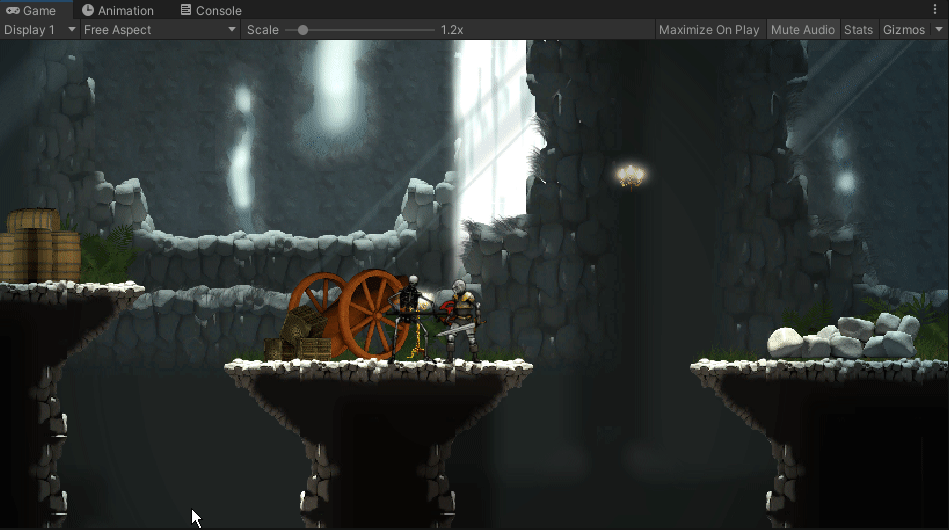Click the Scale label
Image resolution: width=949 pixels, height=530 pixels.
(x=263, y=30)
